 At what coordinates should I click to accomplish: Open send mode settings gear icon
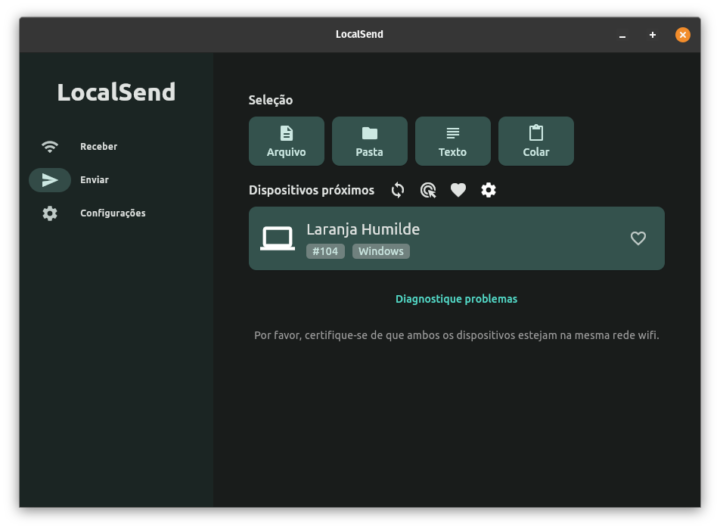click(x=488, y=190)
